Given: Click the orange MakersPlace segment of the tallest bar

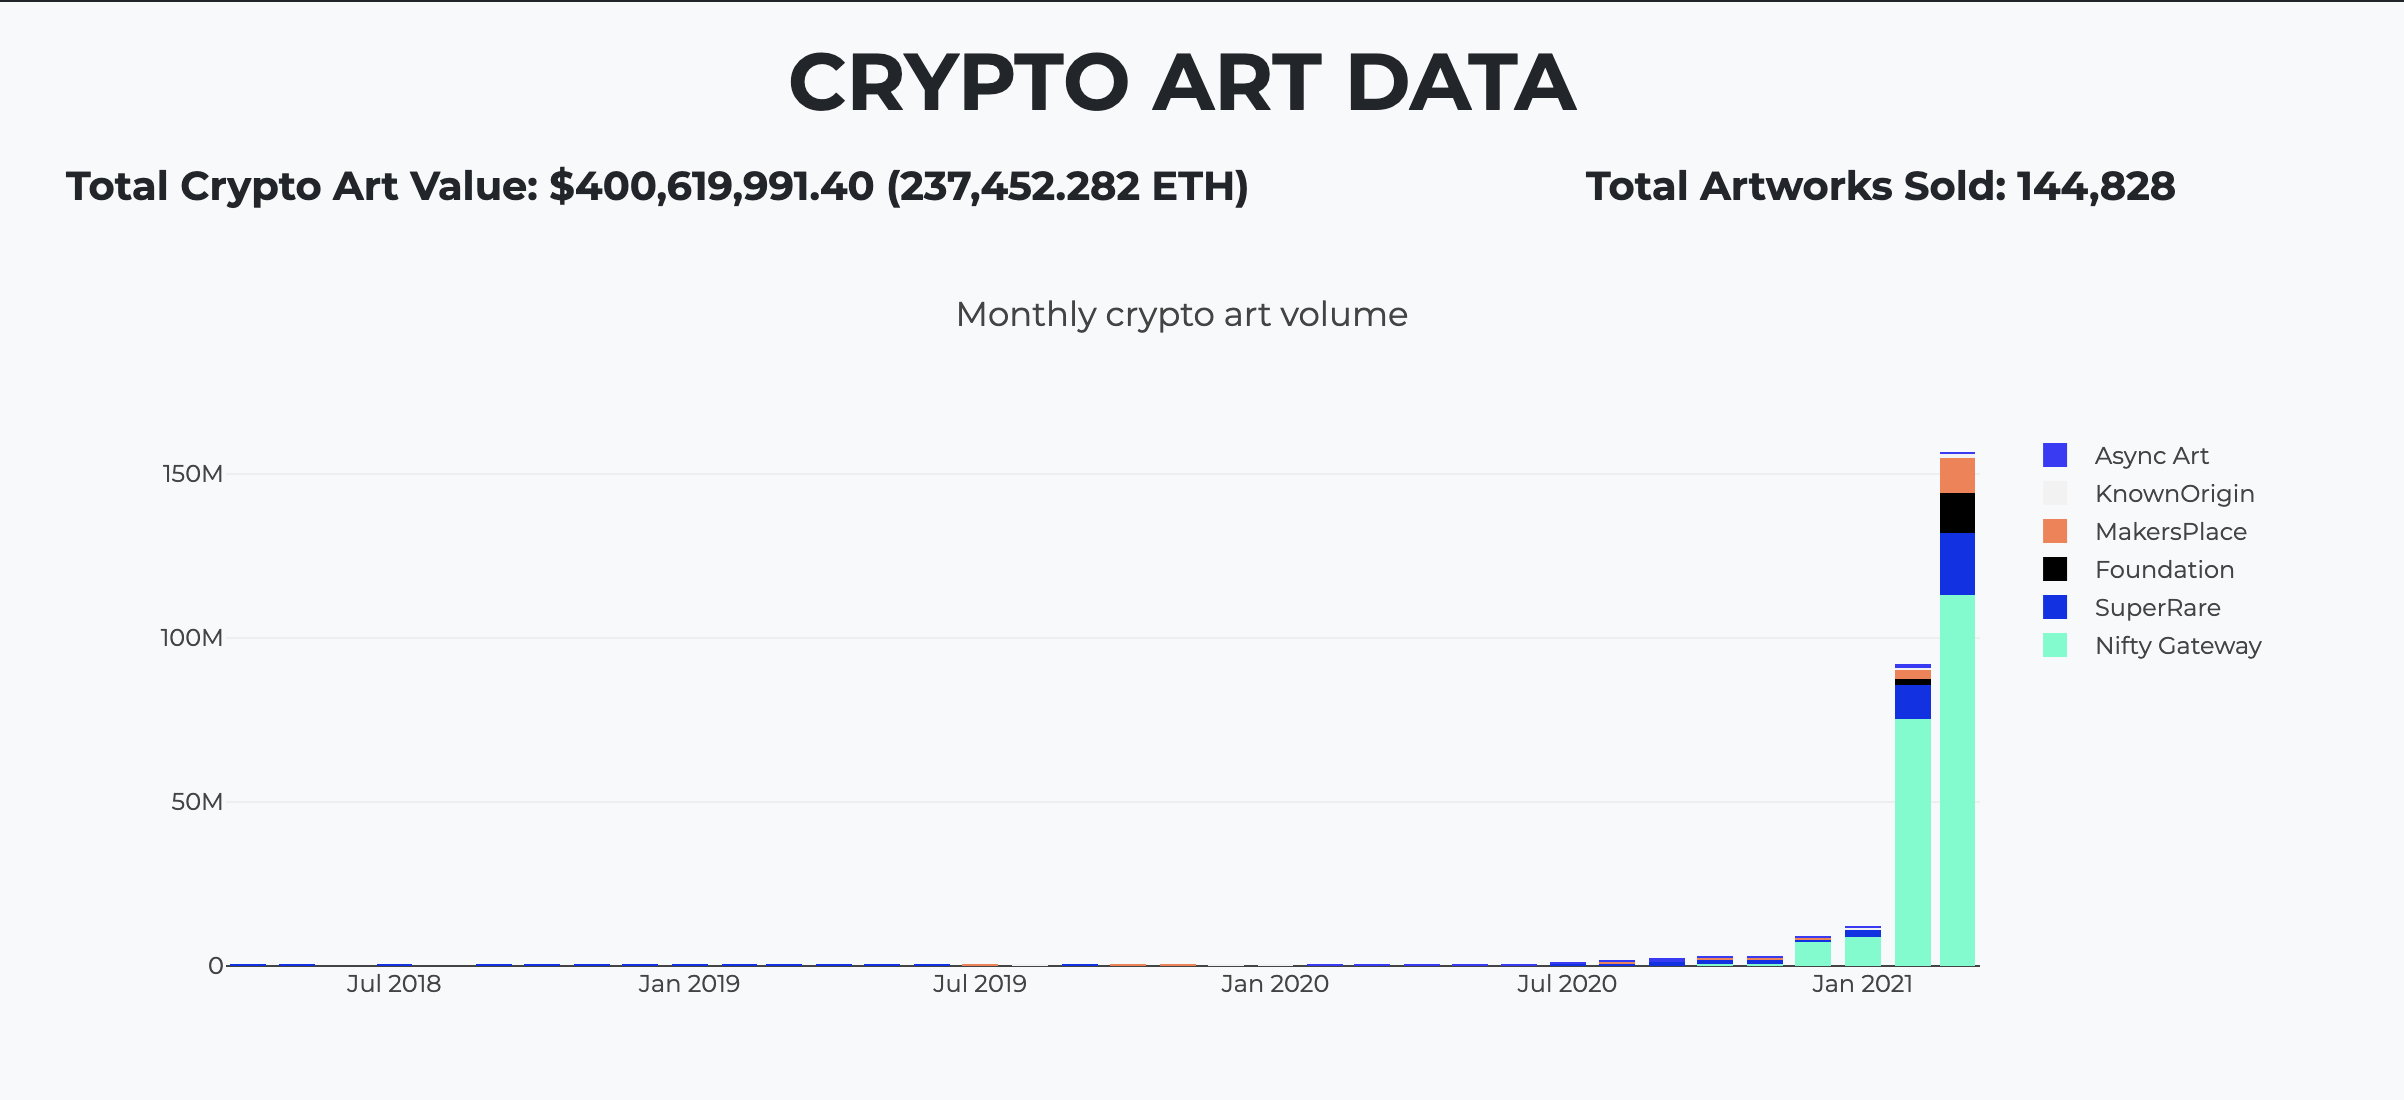Looking at the screenshot, I should 1957,476.
